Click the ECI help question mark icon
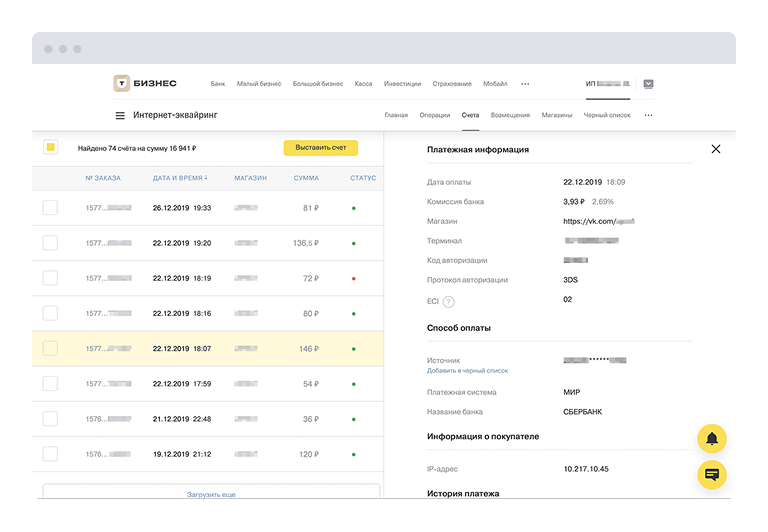The width and height of the screenshot is (768, 532). click(x=448, y=301)
